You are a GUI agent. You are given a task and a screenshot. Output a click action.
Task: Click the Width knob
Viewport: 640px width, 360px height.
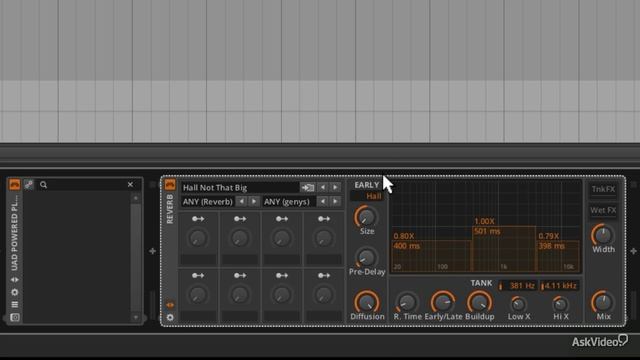(x=603, y=235)
